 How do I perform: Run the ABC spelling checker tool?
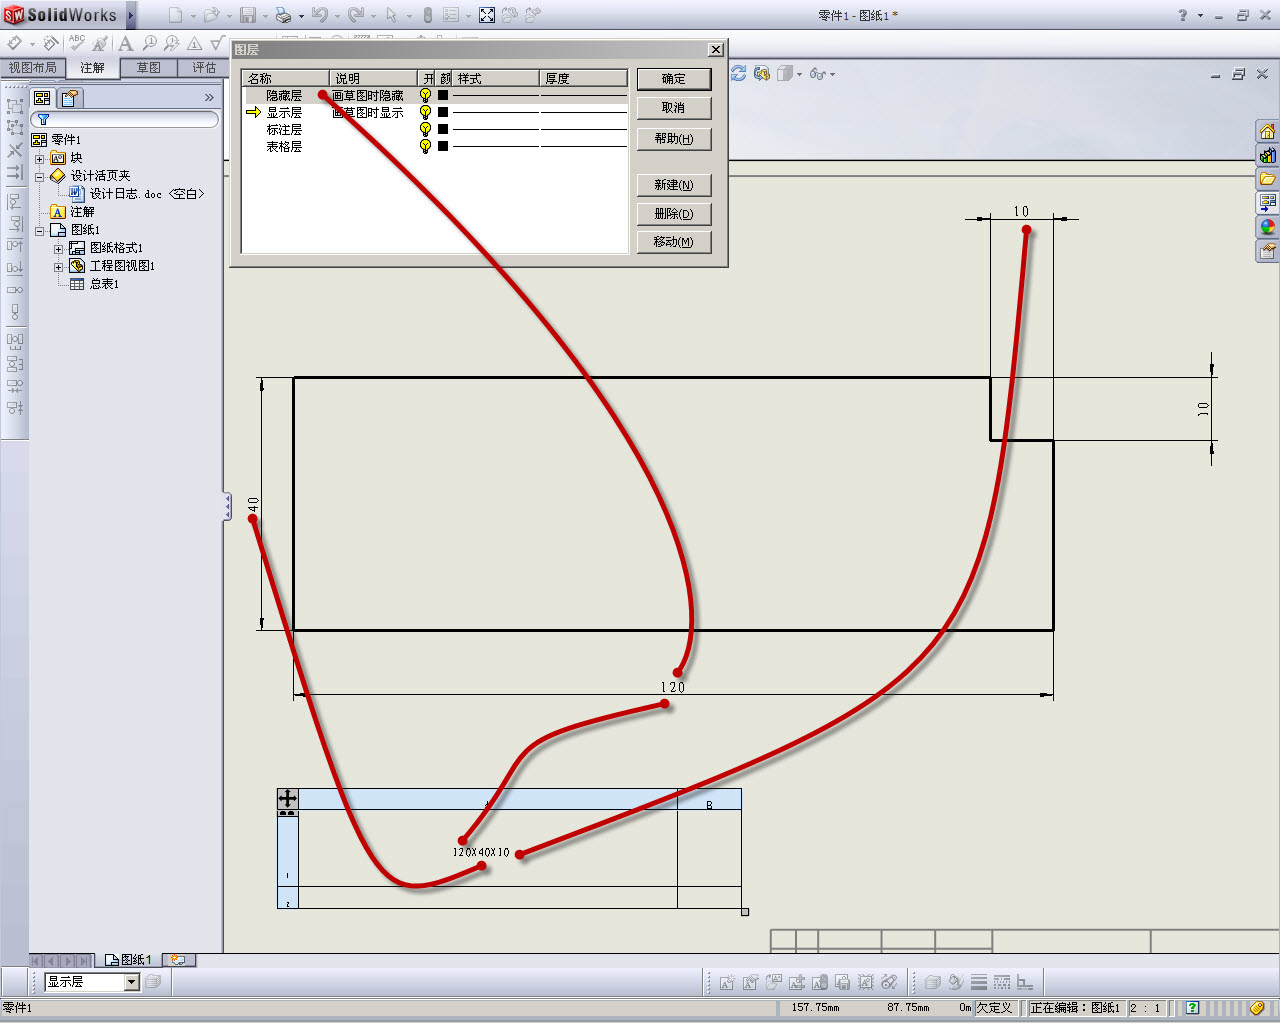77,43
